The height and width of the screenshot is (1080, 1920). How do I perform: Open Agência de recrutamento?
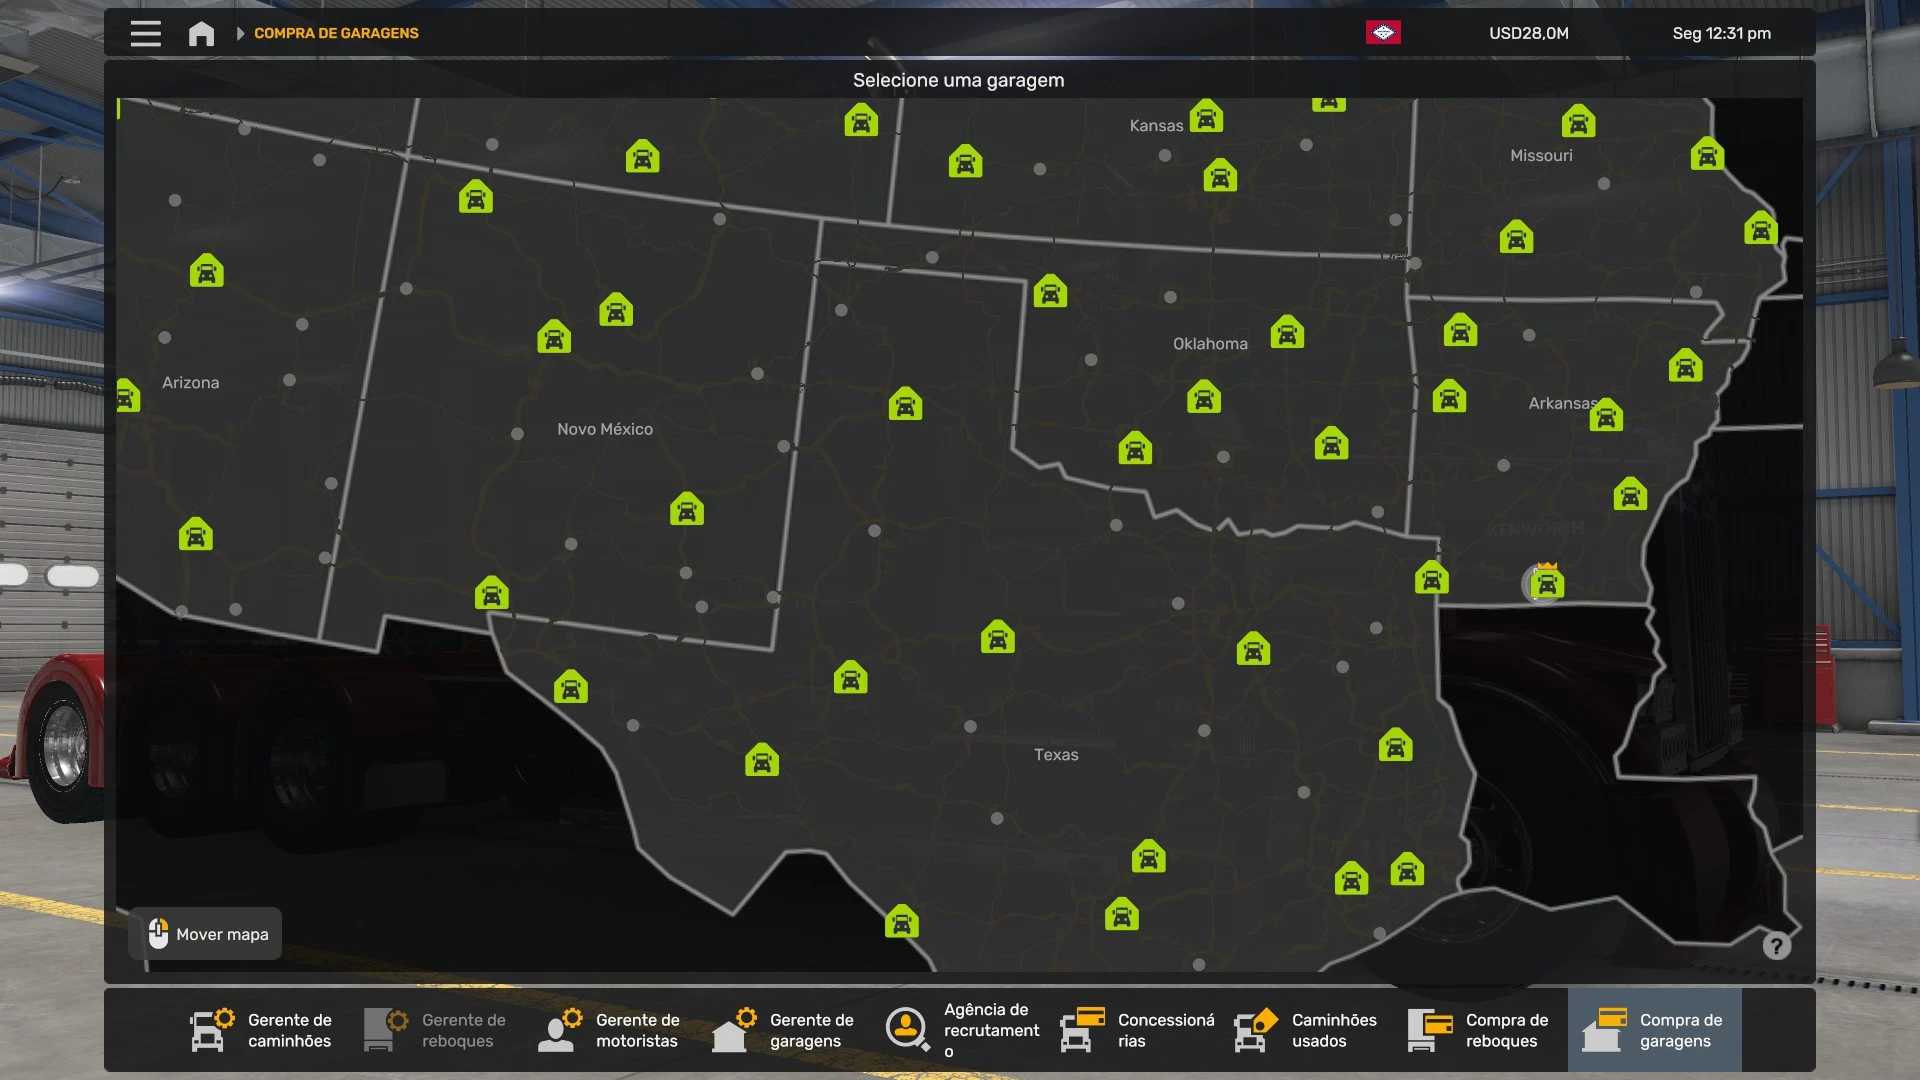962,1030
